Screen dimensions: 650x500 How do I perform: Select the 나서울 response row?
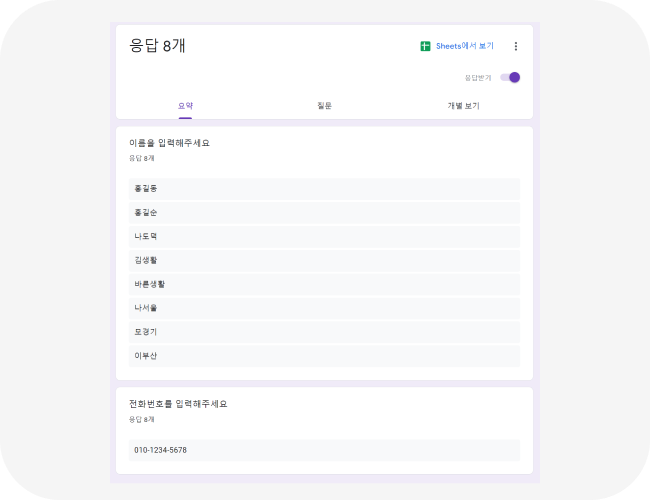point(324,308)
